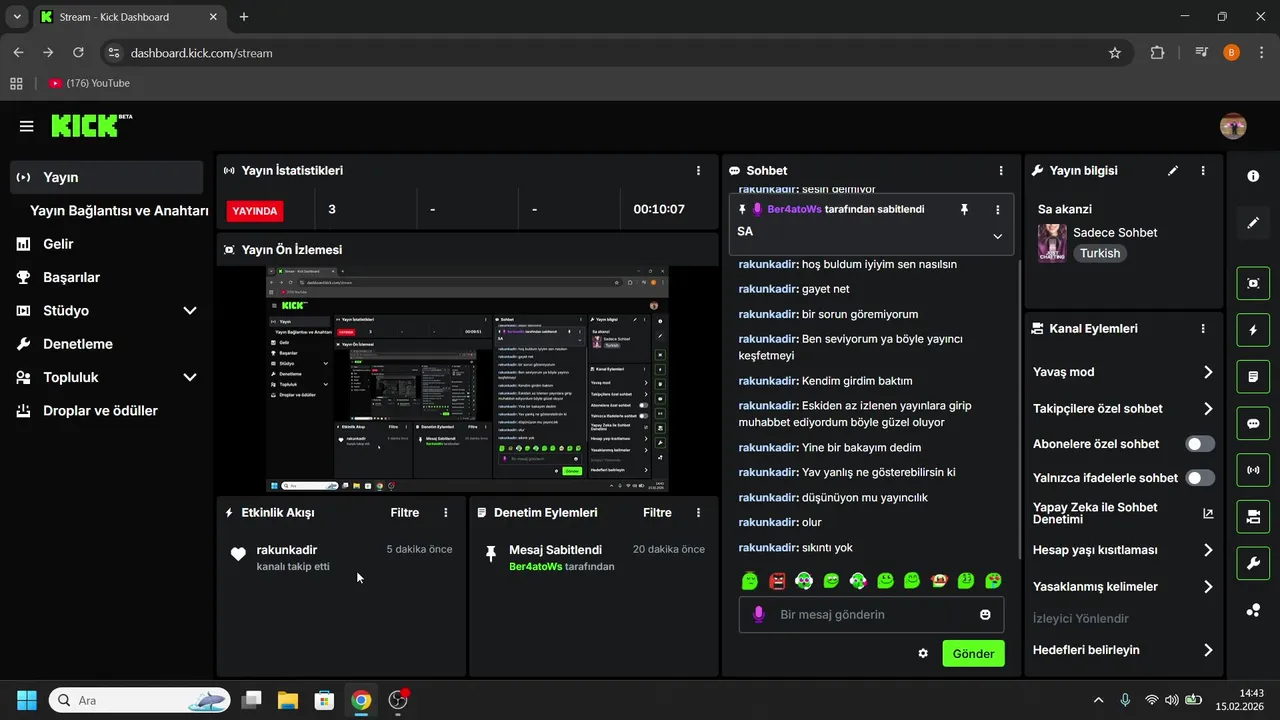
Task: Click rakunkadir in Etkinlik Akışı
Action: tap(287, 550)
